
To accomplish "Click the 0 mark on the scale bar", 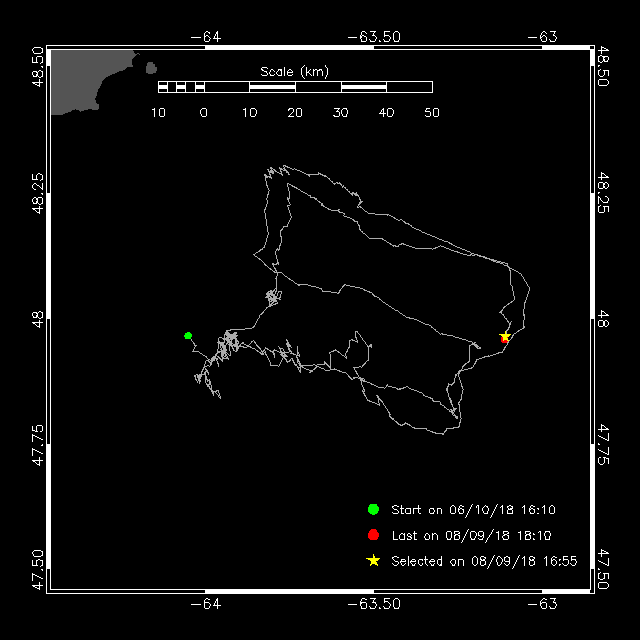I will [204, 113].
